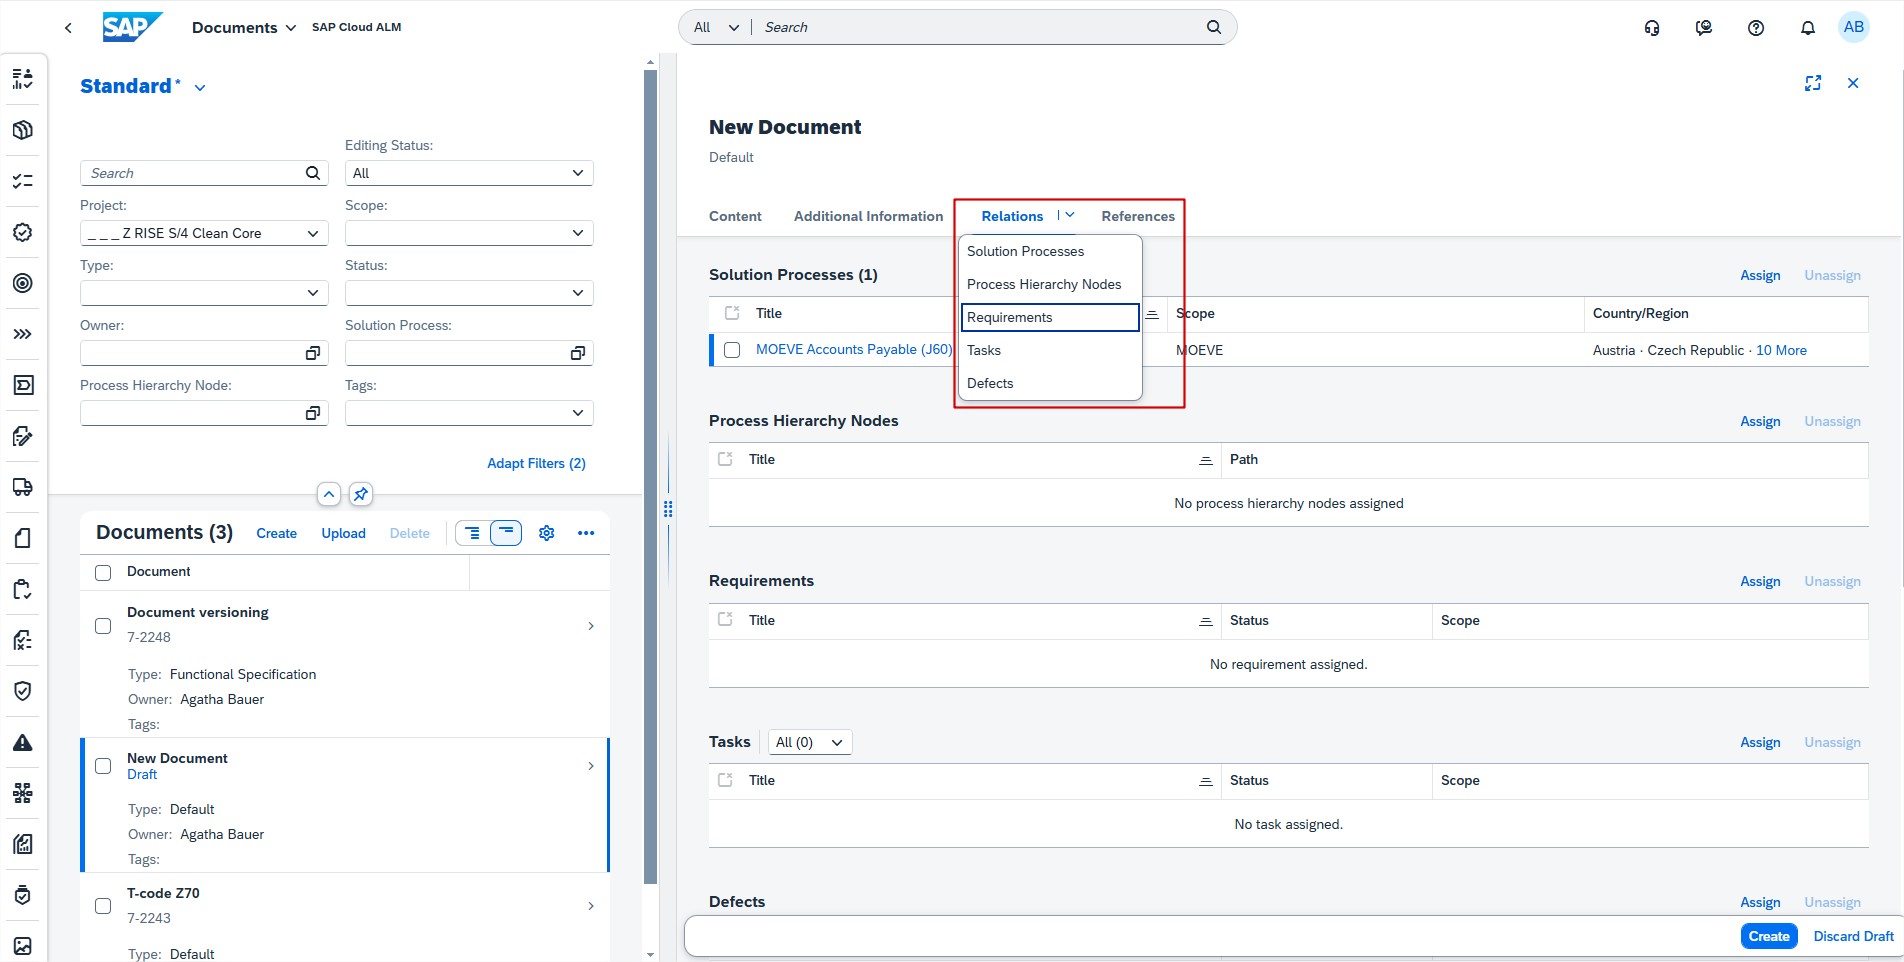Click the pin filter bar icon
Screen dimensions: 1904x962
tap(361, 494)
